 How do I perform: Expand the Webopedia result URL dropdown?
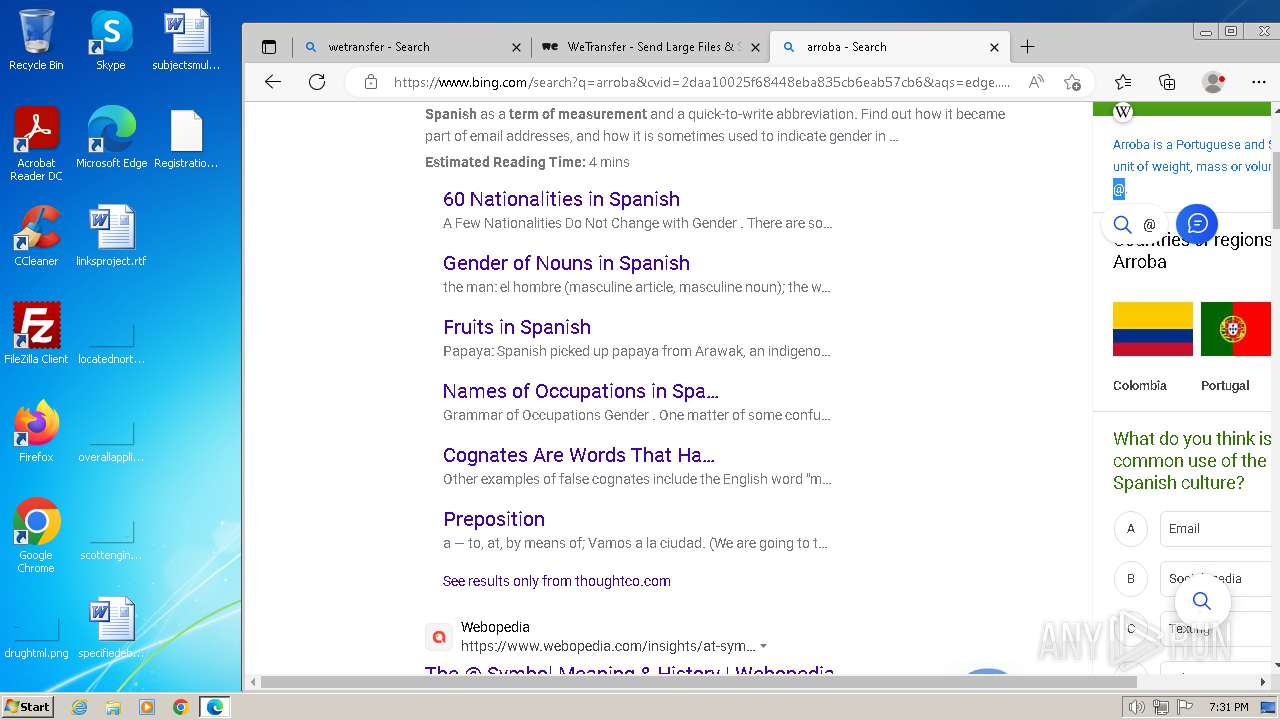point(764,647)
